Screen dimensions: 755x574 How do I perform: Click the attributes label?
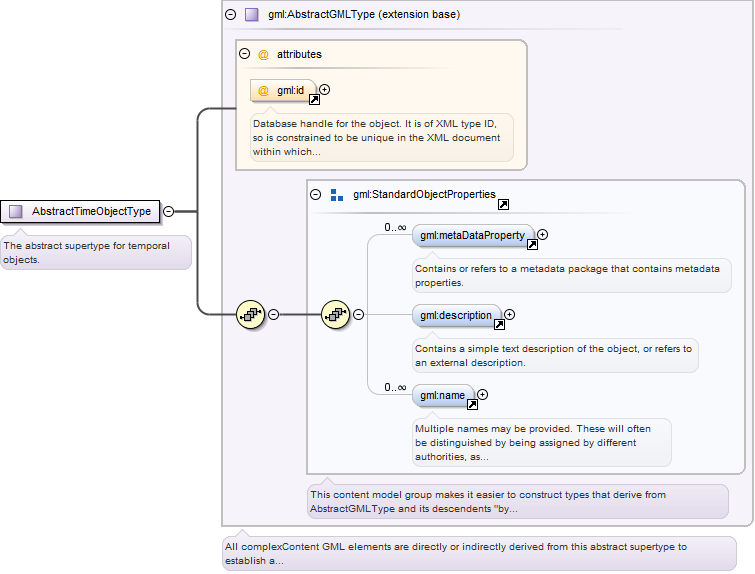pyautogui.click(x=299, y=54)
